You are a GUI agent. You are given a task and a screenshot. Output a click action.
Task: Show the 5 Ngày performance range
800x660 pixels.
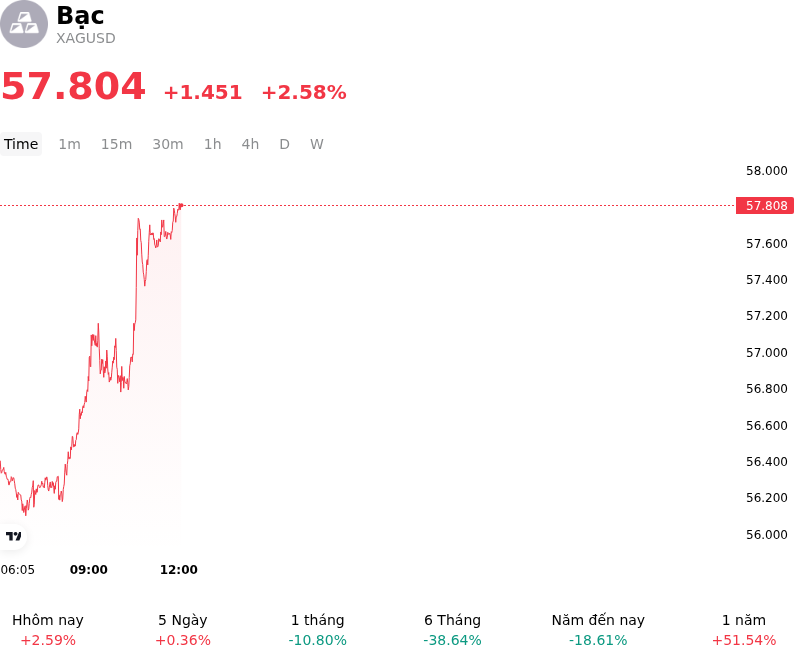point(183,630)
